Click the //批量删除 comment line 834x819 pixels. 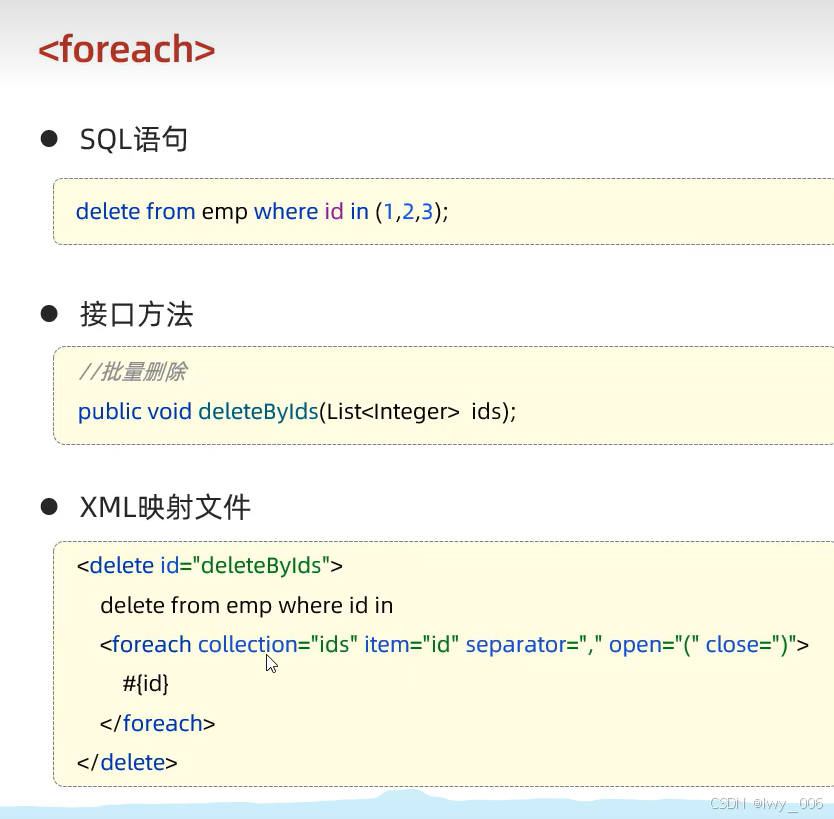coord(132,372)
